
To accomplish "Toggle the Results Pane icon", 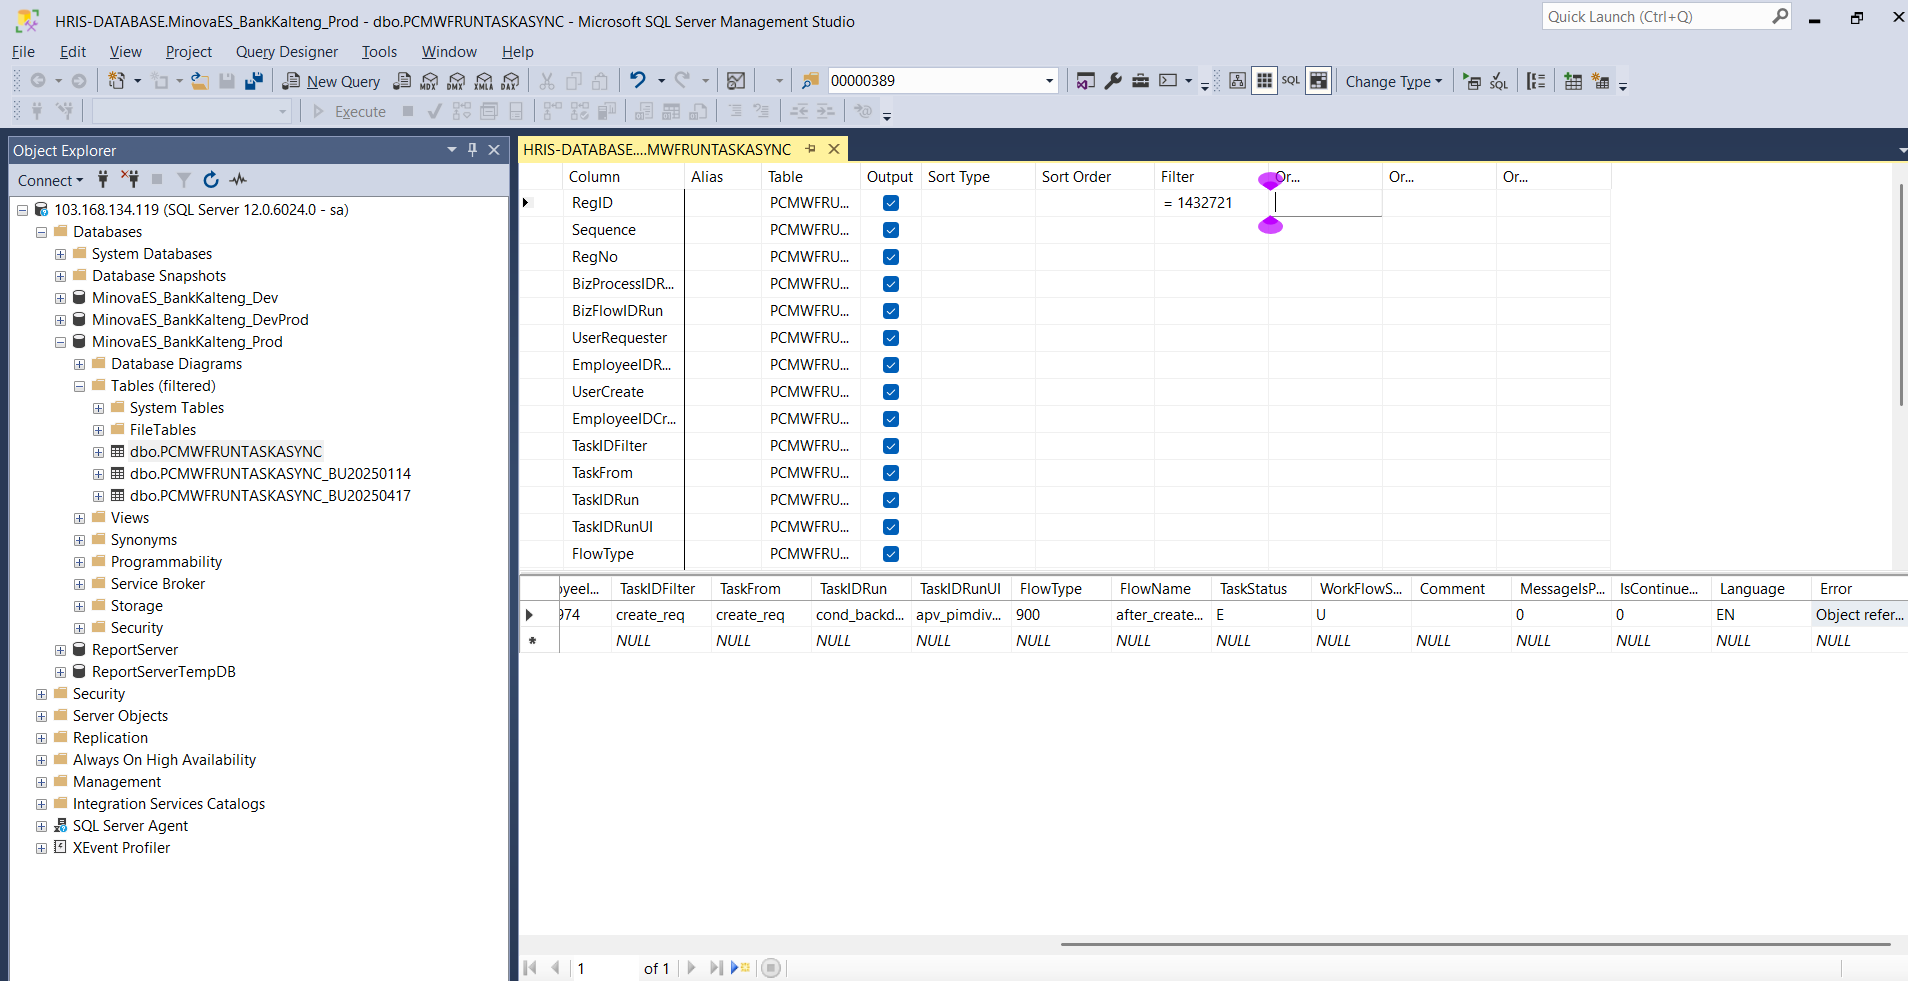I will pos(1319,81).
